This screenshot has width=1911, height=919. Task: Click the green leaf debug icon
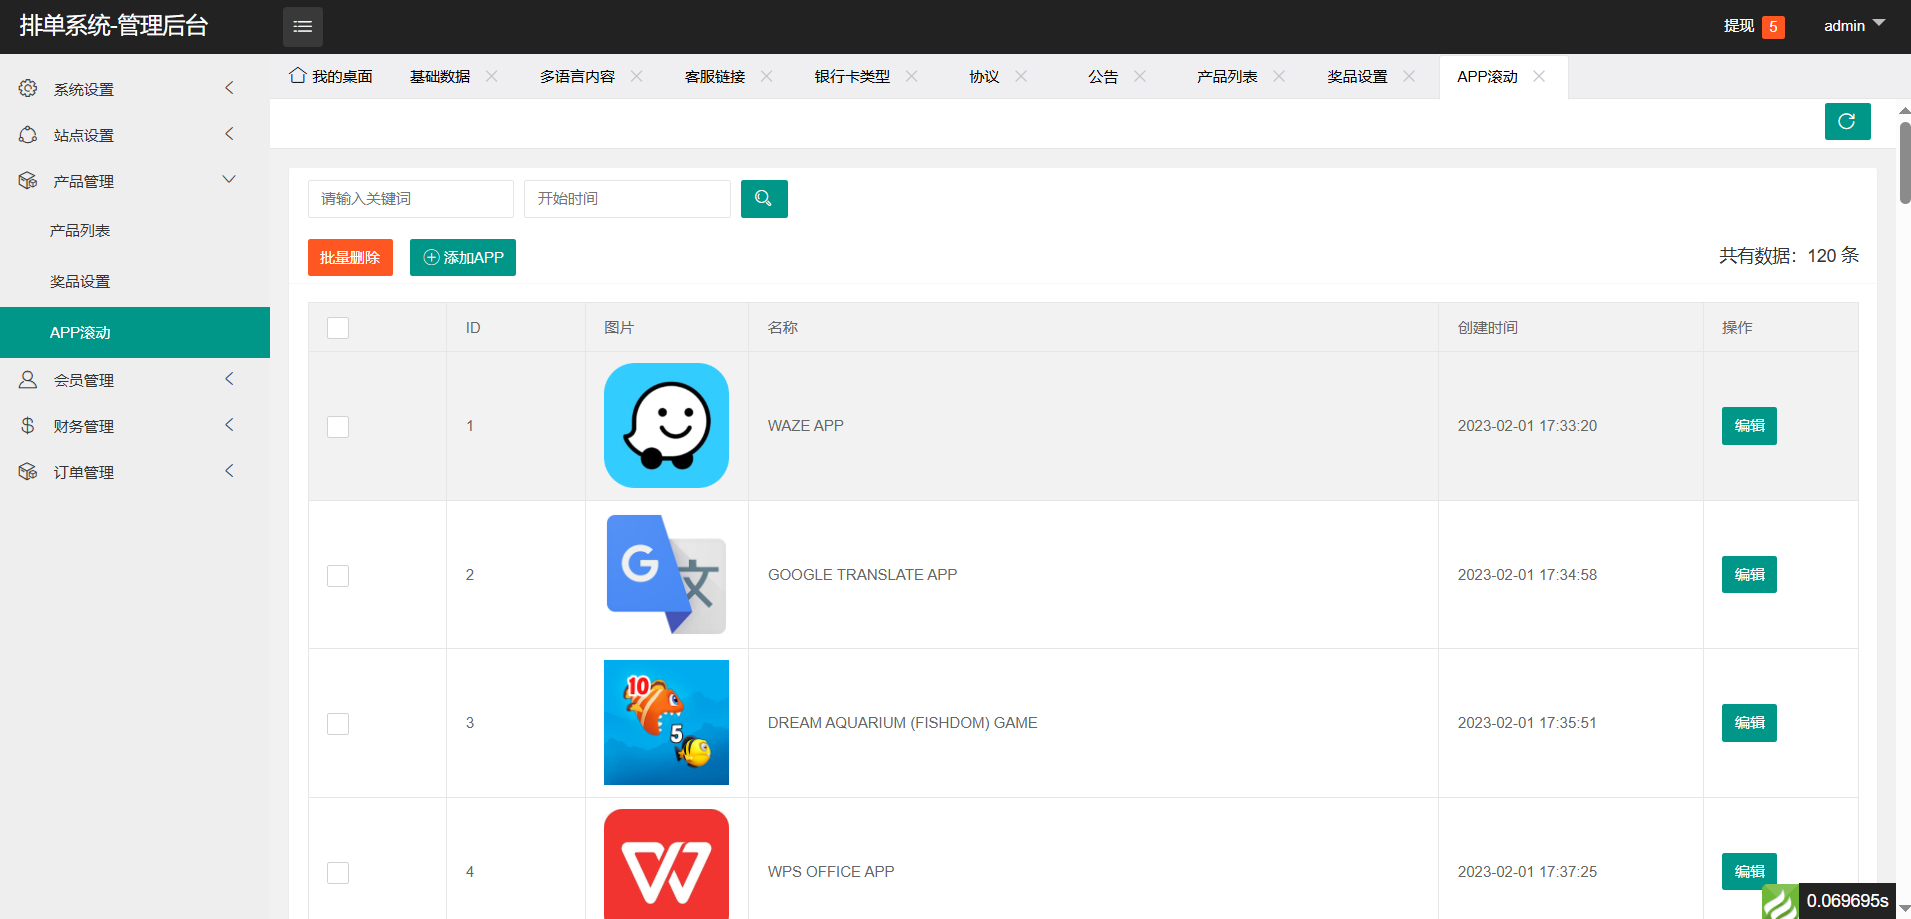(x=1780, y=902)
